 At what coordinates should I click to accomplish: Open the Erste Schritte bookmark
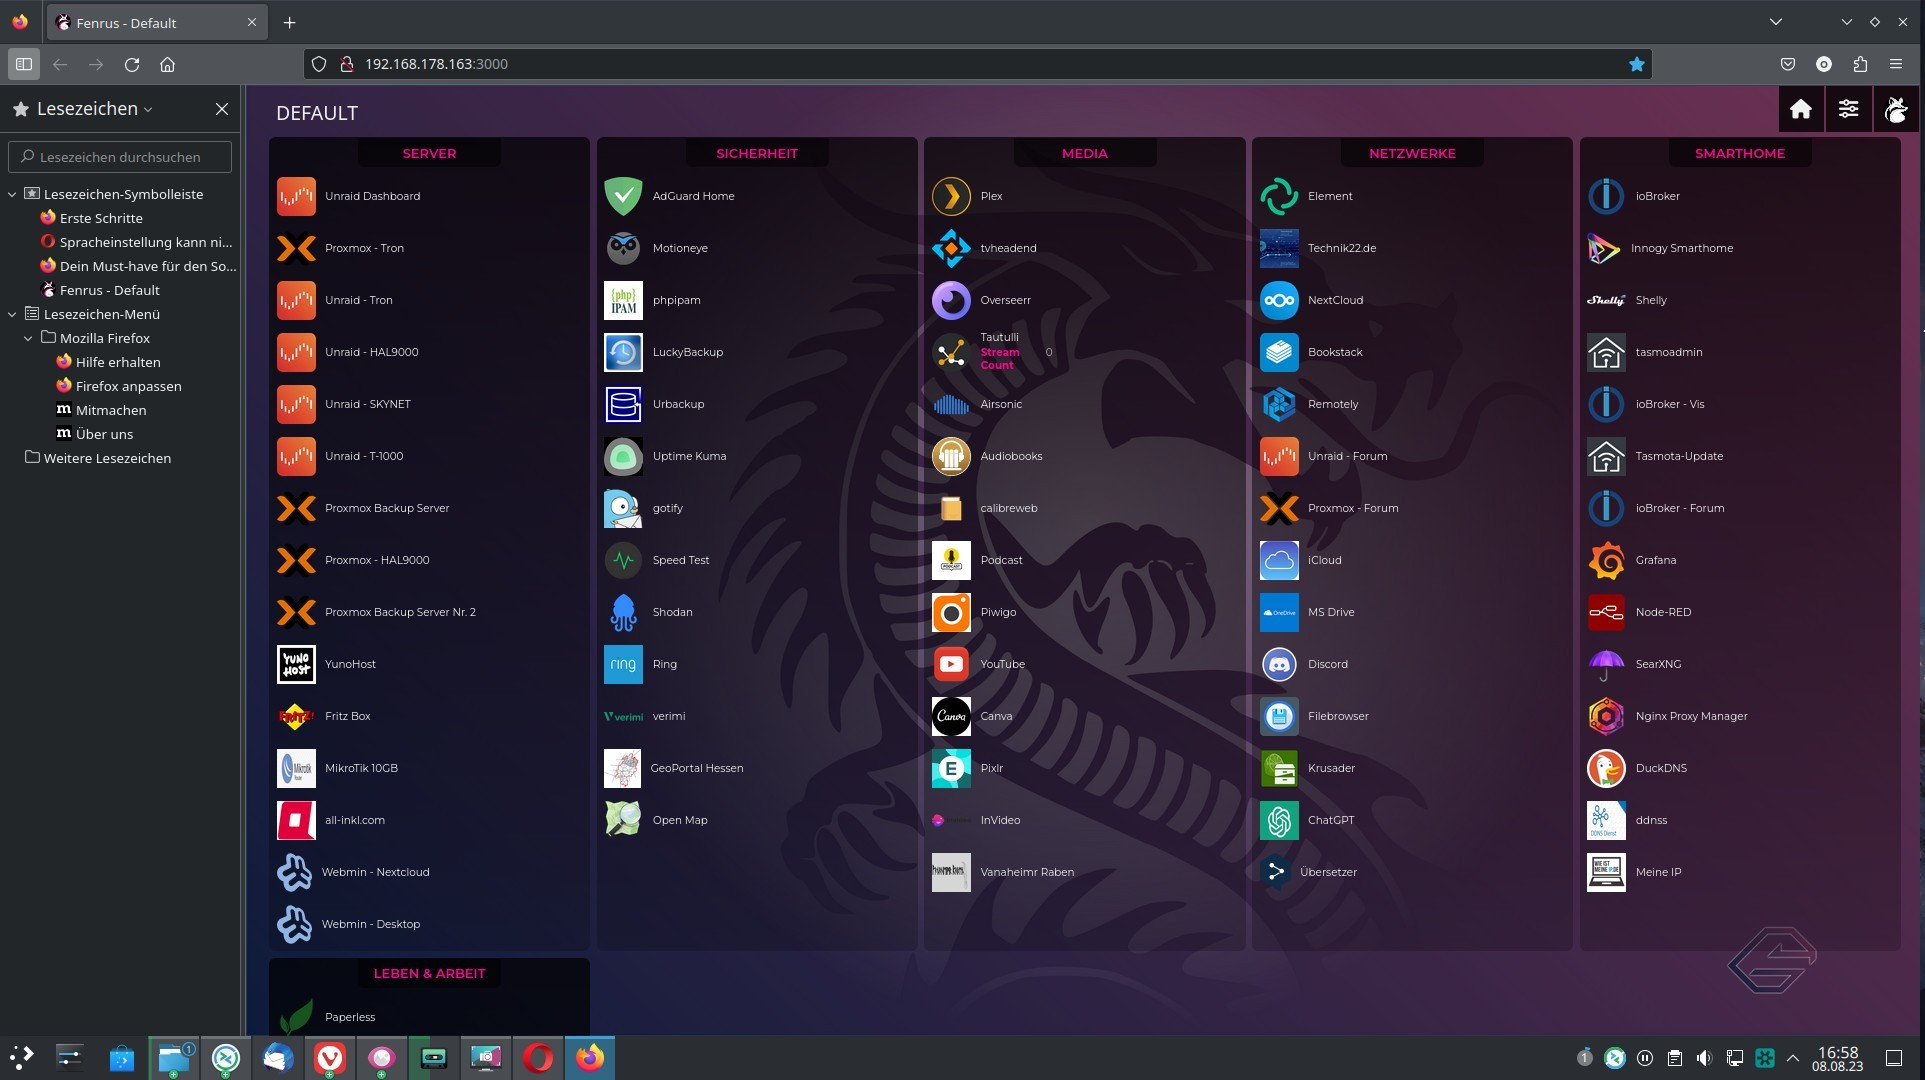click(x=91, y=218)
